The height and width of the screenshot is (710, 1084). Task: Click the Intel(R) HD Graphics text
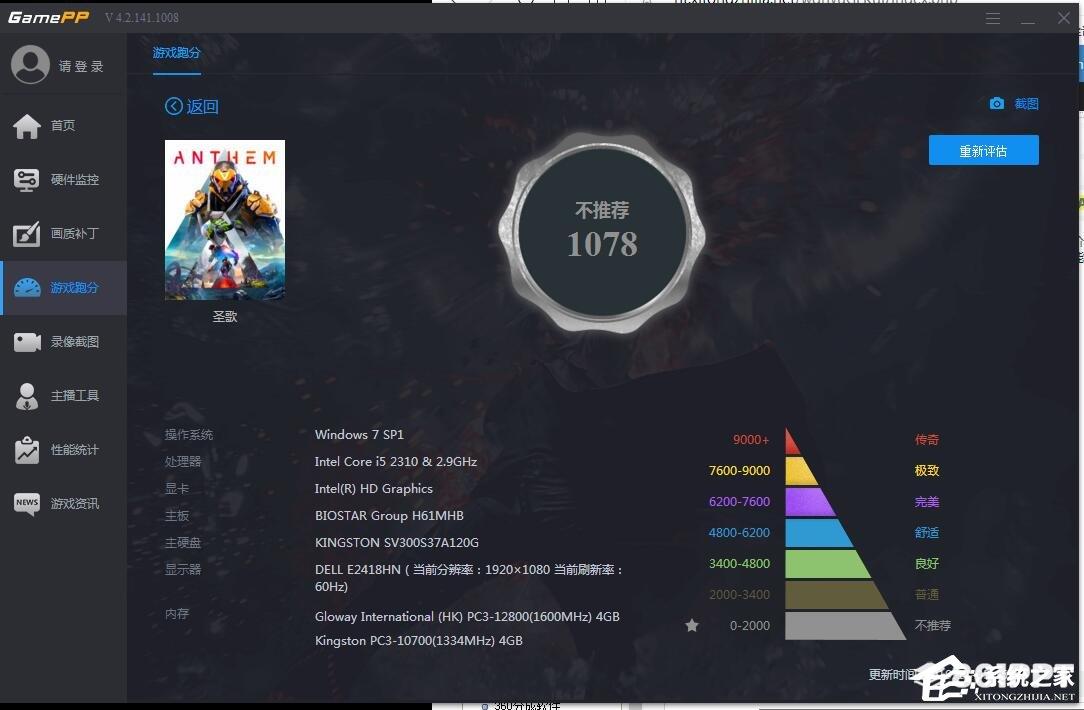[x=373, y=489]
